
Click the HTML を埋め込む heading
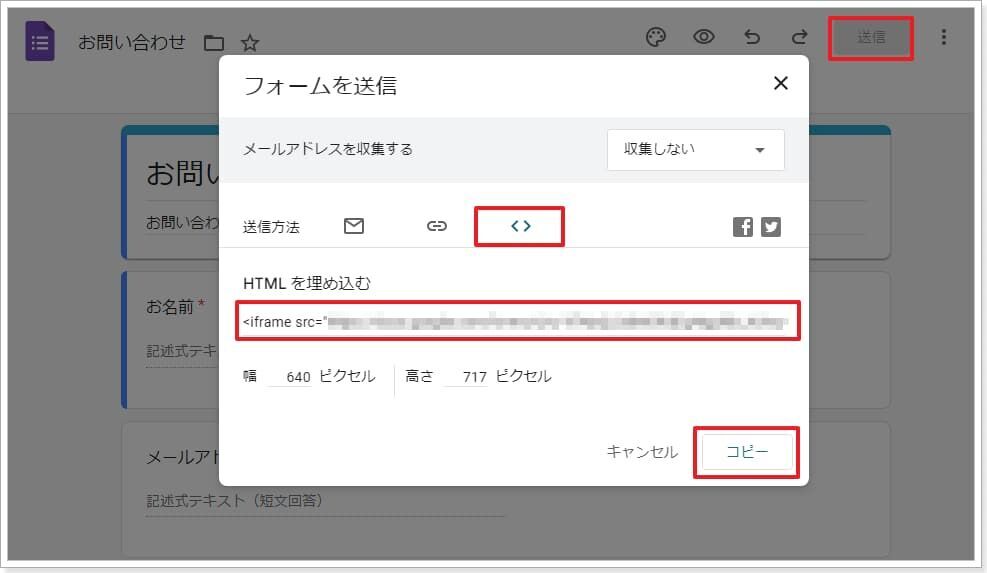[x=307, y=283]
